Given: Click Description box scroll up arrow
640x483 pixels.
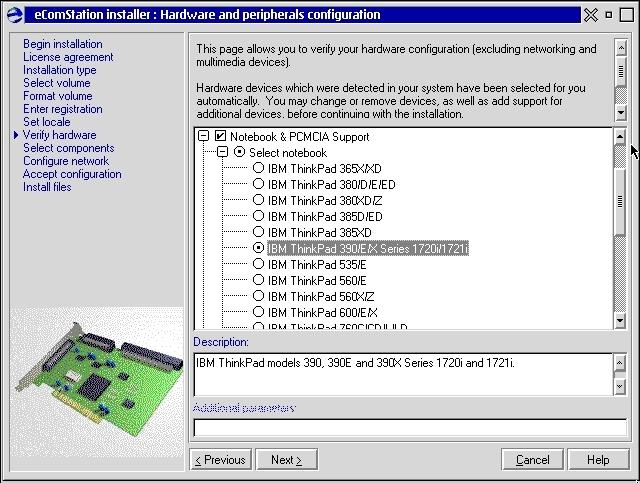Looking at the screenshot, I should [620, 363].
